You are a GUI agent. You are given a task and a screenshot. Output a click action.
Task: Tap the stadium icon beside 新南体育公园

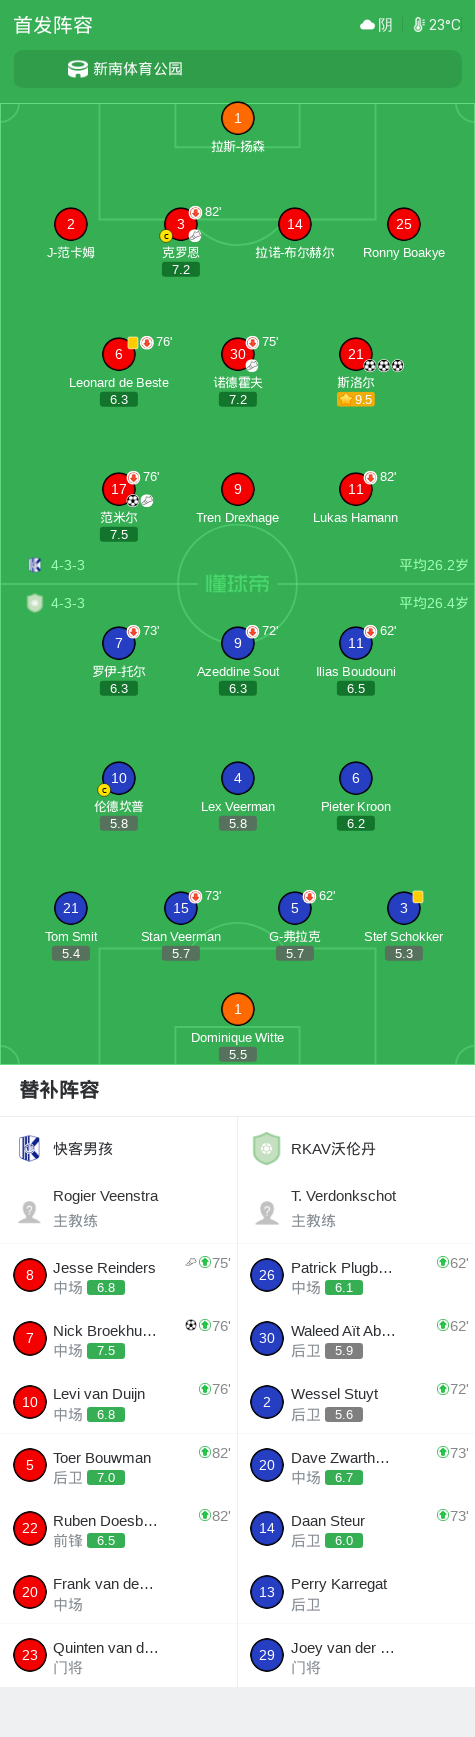pyautogui.click(x=78, y=69)
